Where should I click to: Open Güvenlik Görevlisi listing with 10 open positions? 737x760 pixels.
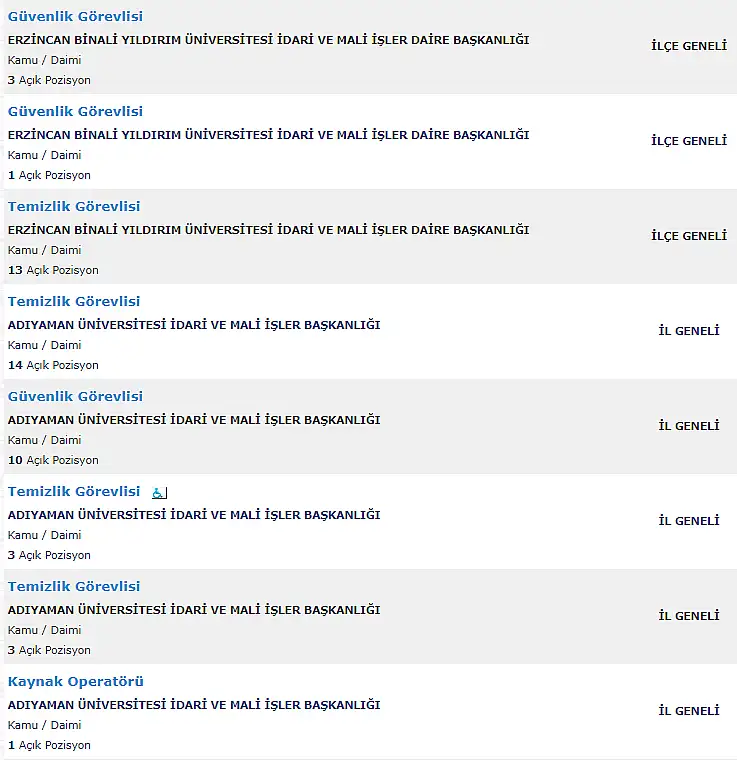75,396
